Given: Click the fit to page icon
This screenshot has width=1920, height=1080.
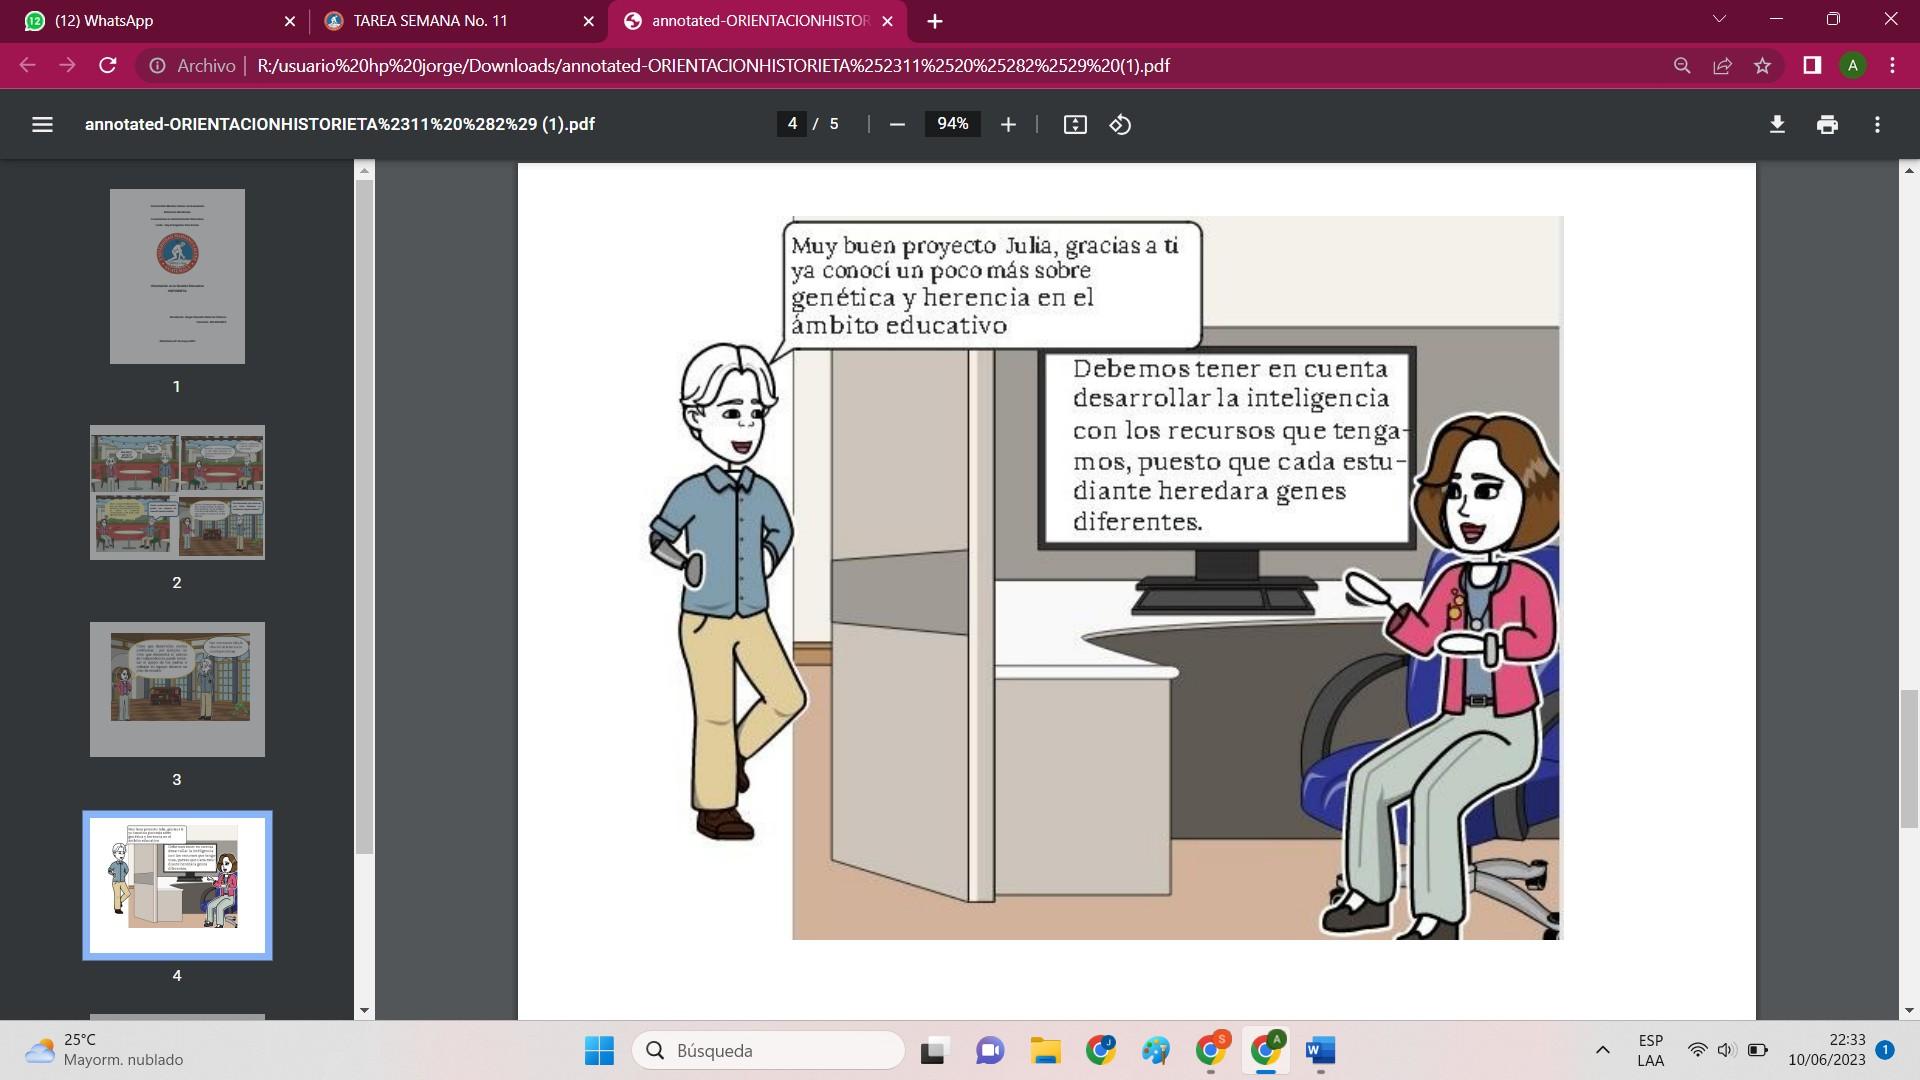Looking at the screenshot, I should 1075,124.
